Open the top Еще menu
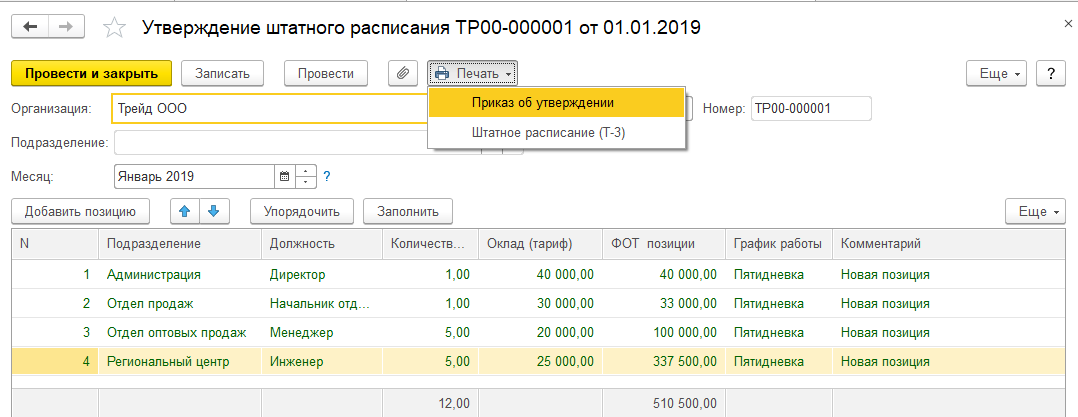 click(x=996, y=73)
